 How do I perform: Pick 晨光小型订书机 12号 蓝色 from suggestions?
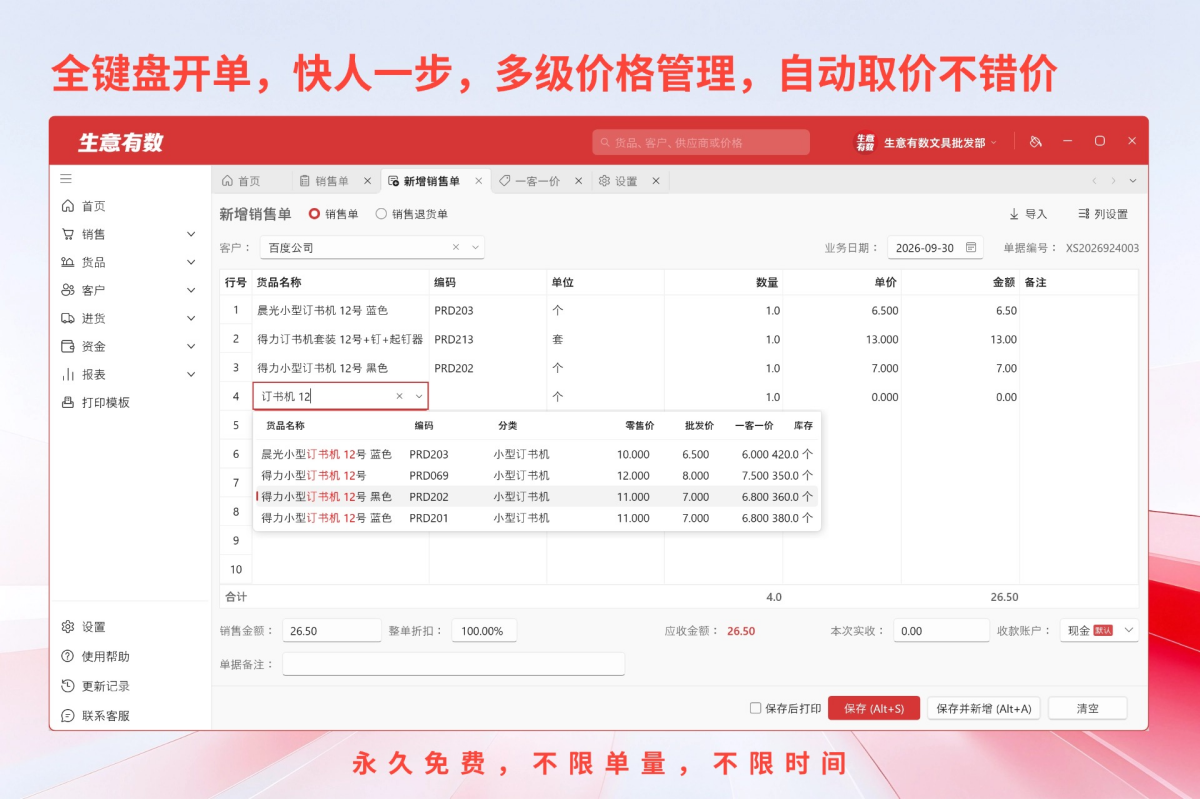537,454
